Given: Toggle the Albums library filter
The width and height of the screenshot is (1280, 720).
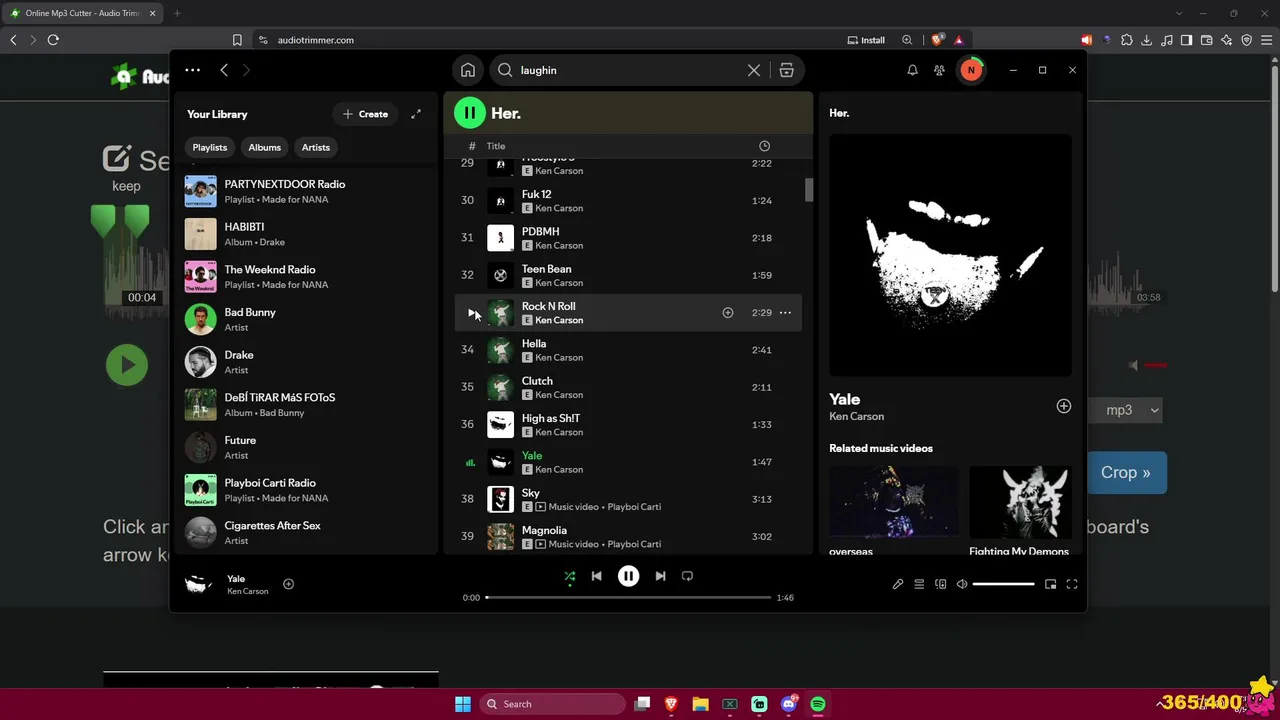Looking at the screenshot, I should pos(265,147).
